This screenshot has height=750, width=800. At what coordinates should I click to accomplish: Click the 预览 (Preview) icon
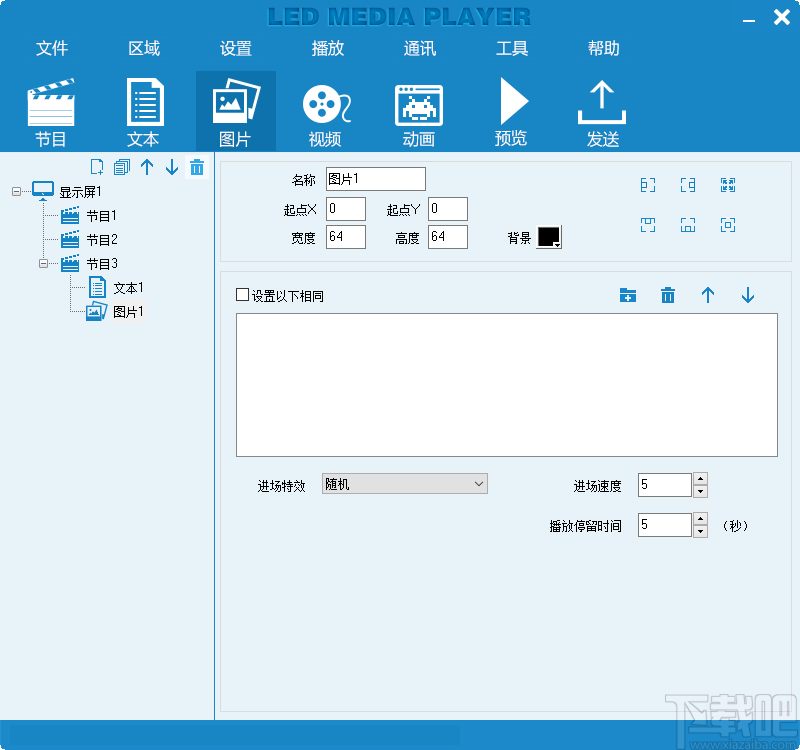[x=511, y=108]
